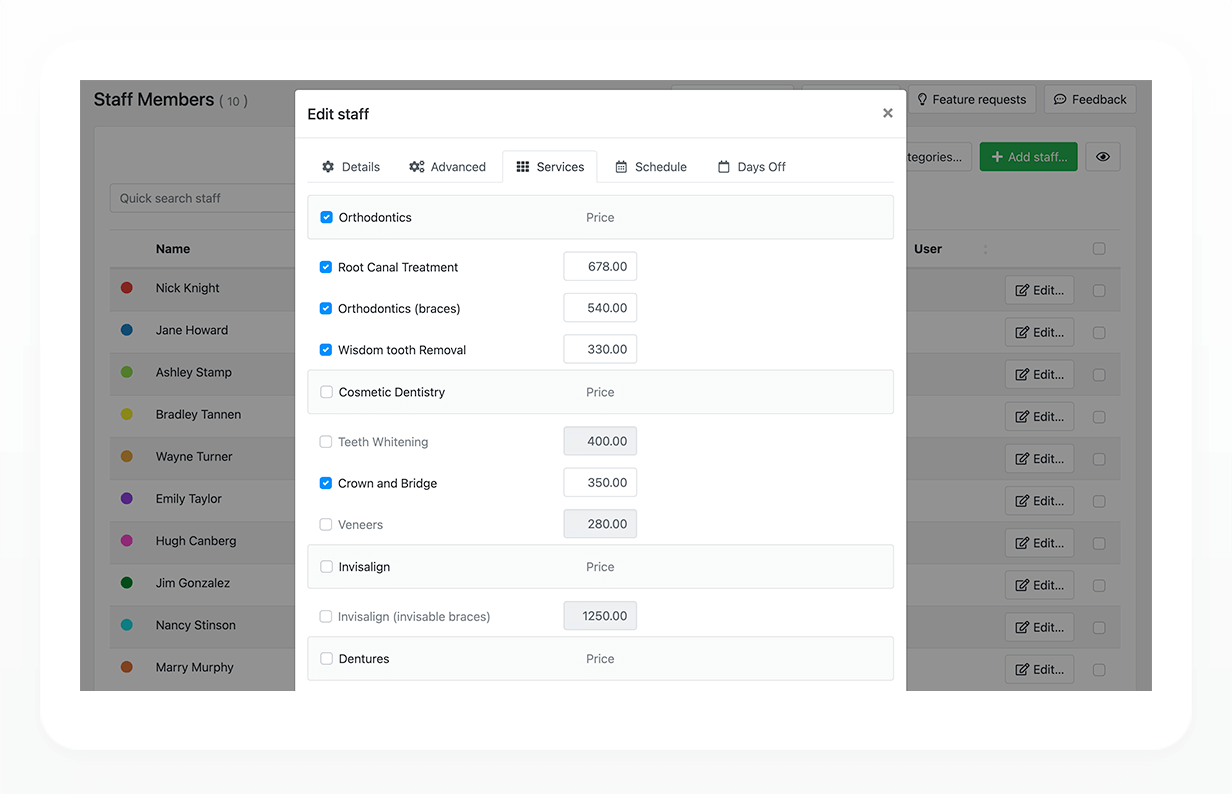Viewport: 1232px width, 794px height.
Task: Click the Quick search staff field
Action: click(202, 198)
